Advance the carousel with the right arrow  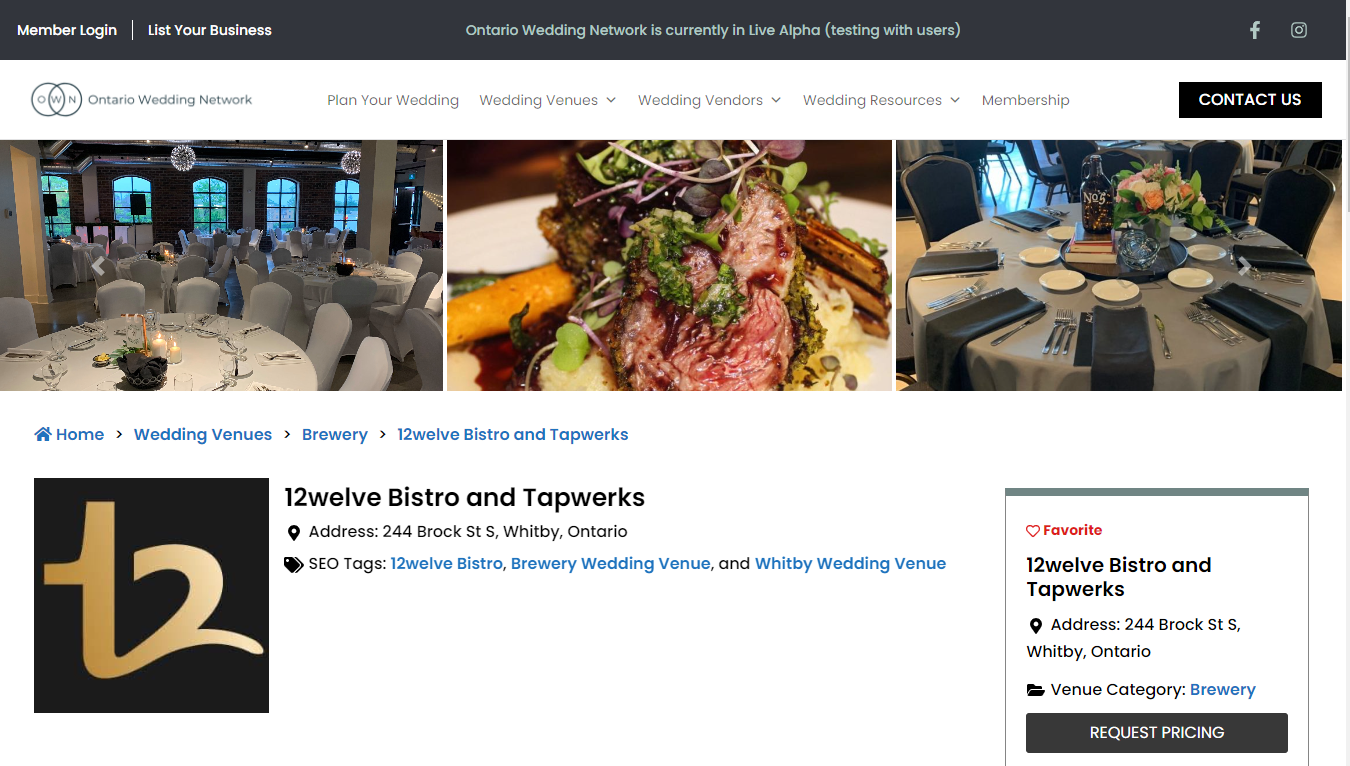coord(1243,265)
